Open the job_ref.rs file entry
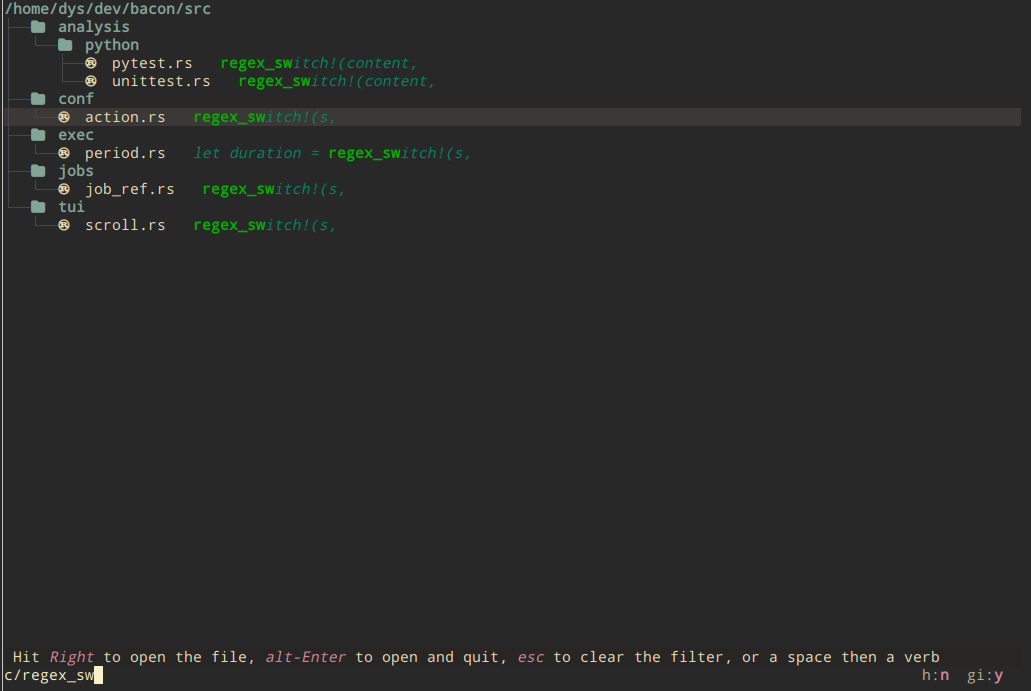The height and width of the screenshot is (691, 1031). click(x=129, y=189)
